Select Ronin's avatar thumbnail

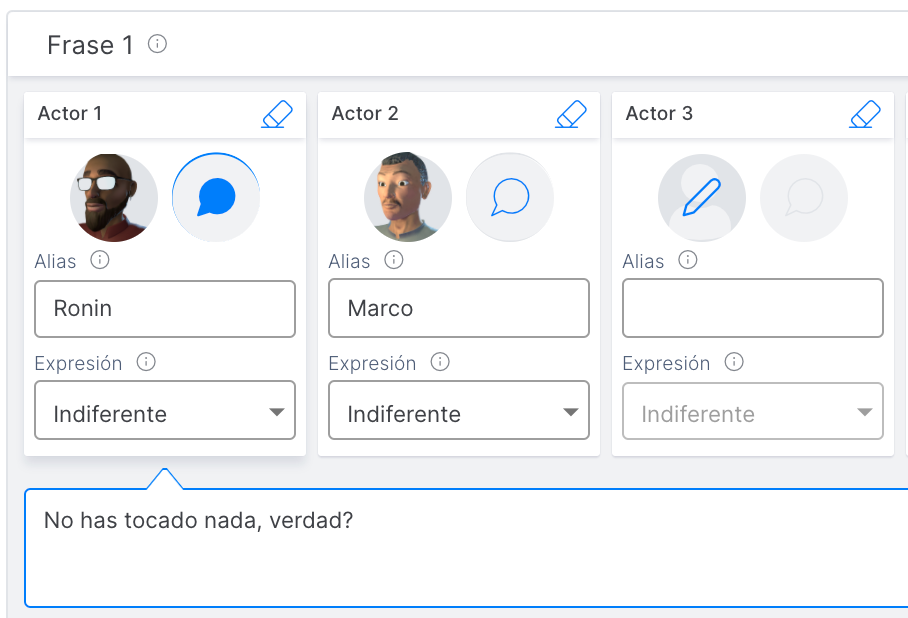tap(114, 198)
